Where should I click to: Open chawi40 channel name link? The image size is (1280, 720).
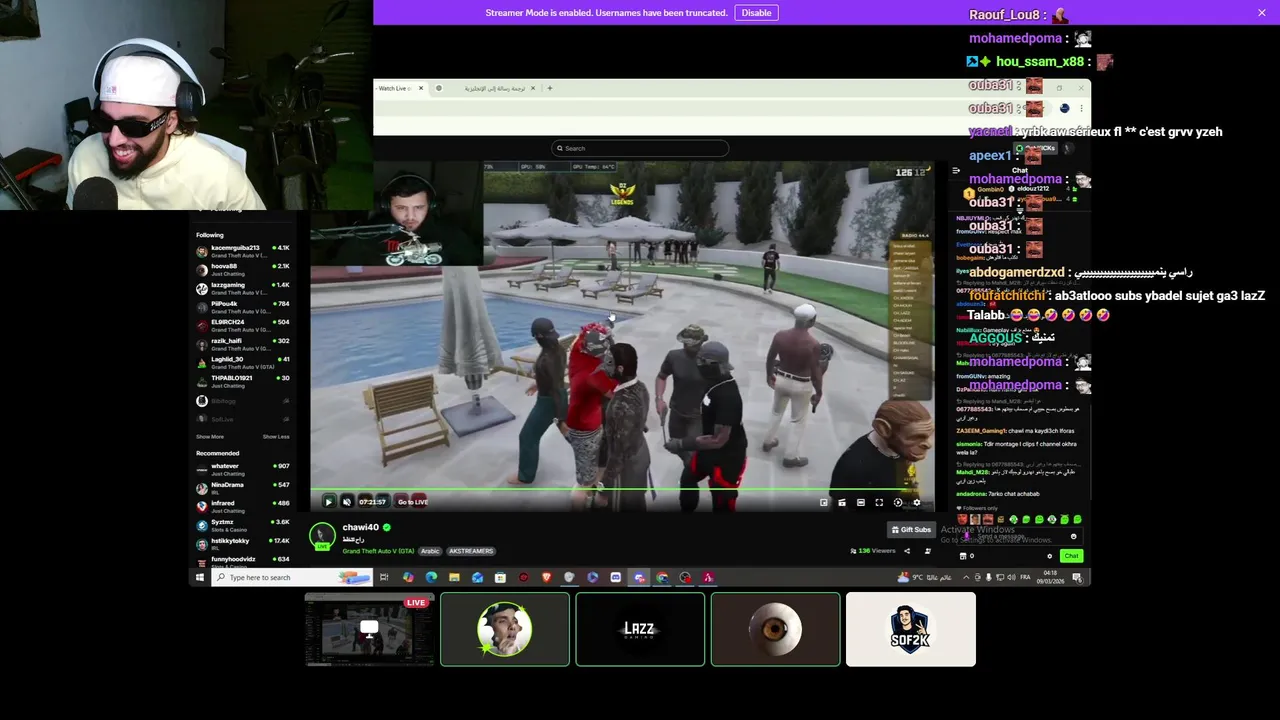click(360, 527)
